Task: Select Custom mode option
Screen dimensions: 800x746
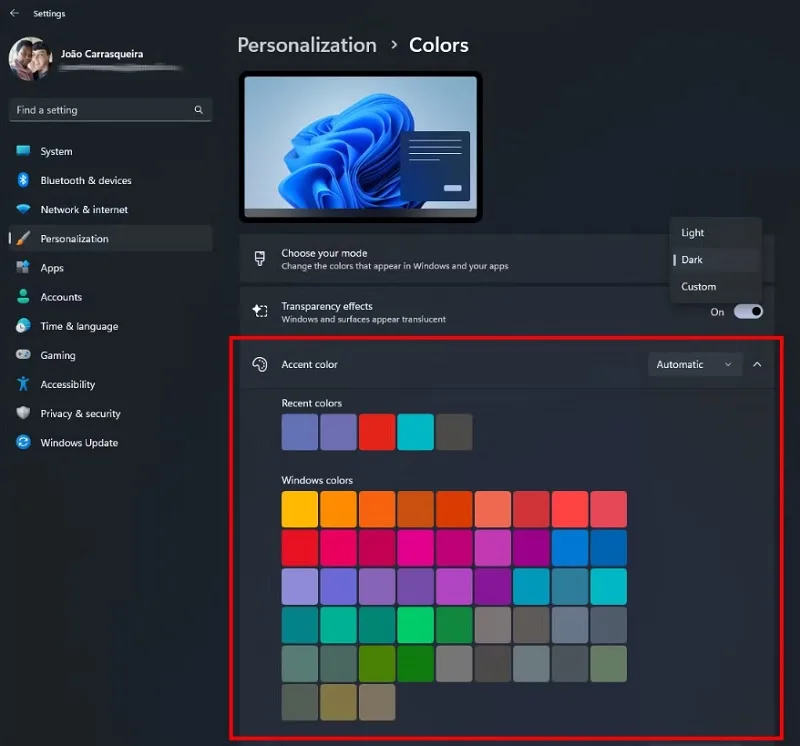Action: [x=714, y=287]
